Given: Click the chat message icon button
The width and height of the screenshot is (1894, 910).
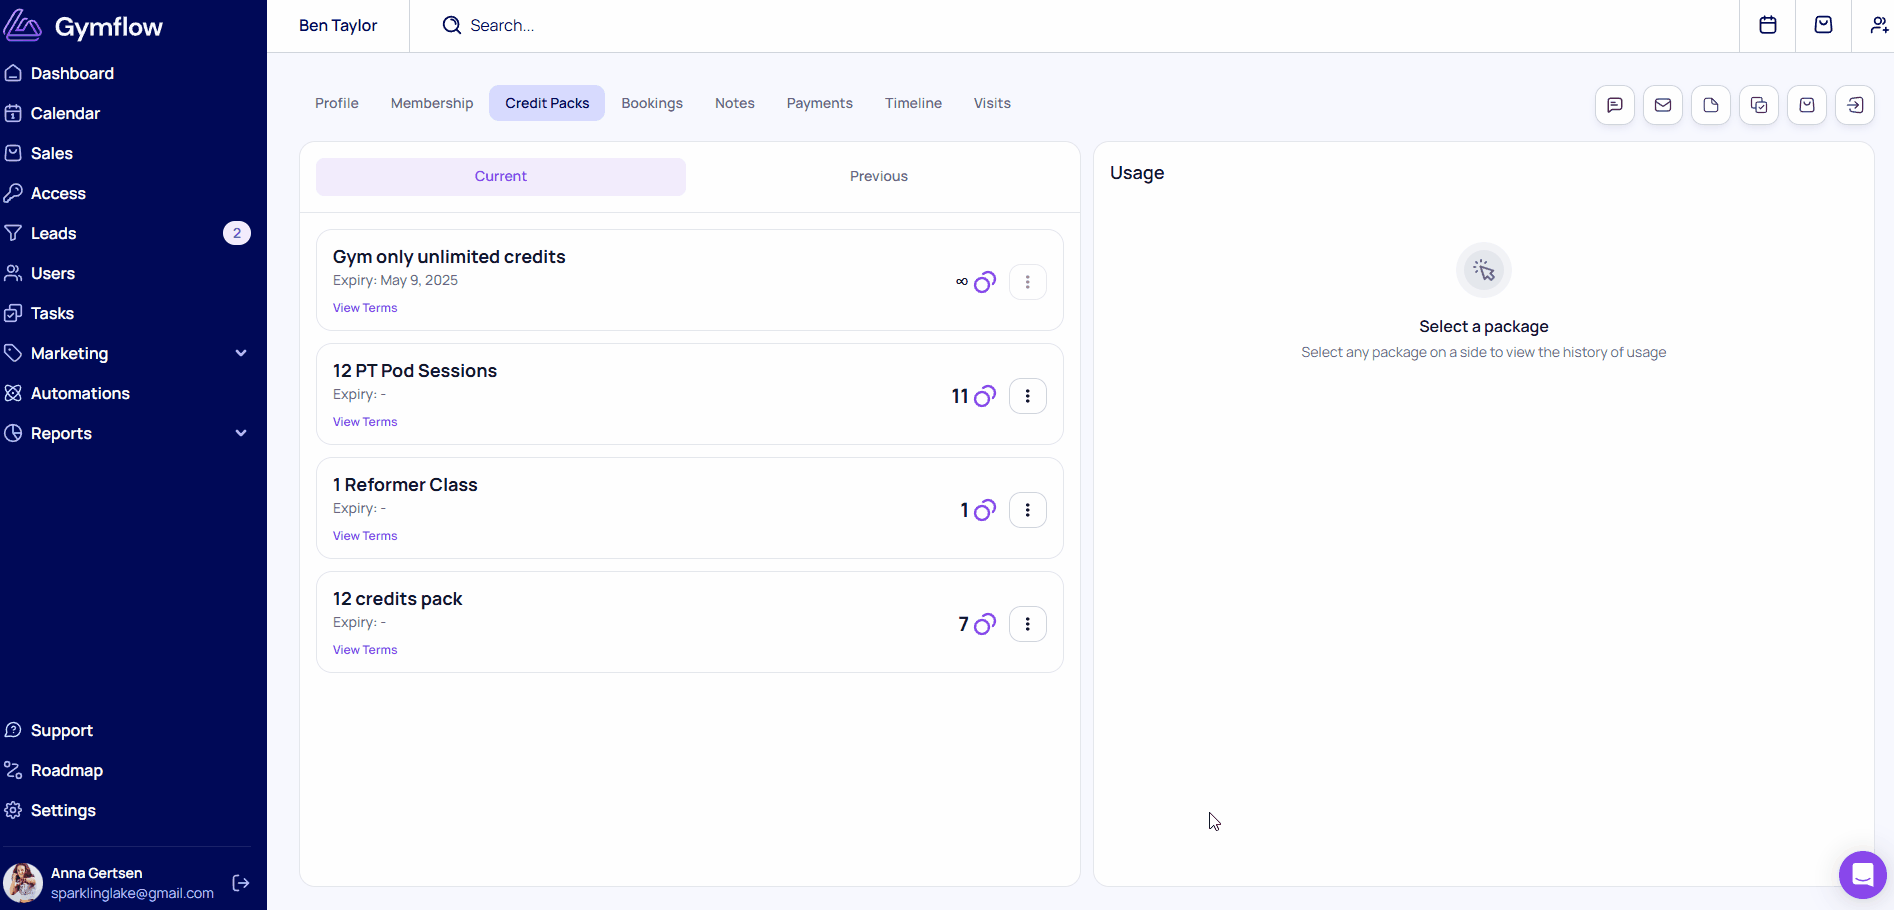Looking at the screenshot, I should point(1614,105).
